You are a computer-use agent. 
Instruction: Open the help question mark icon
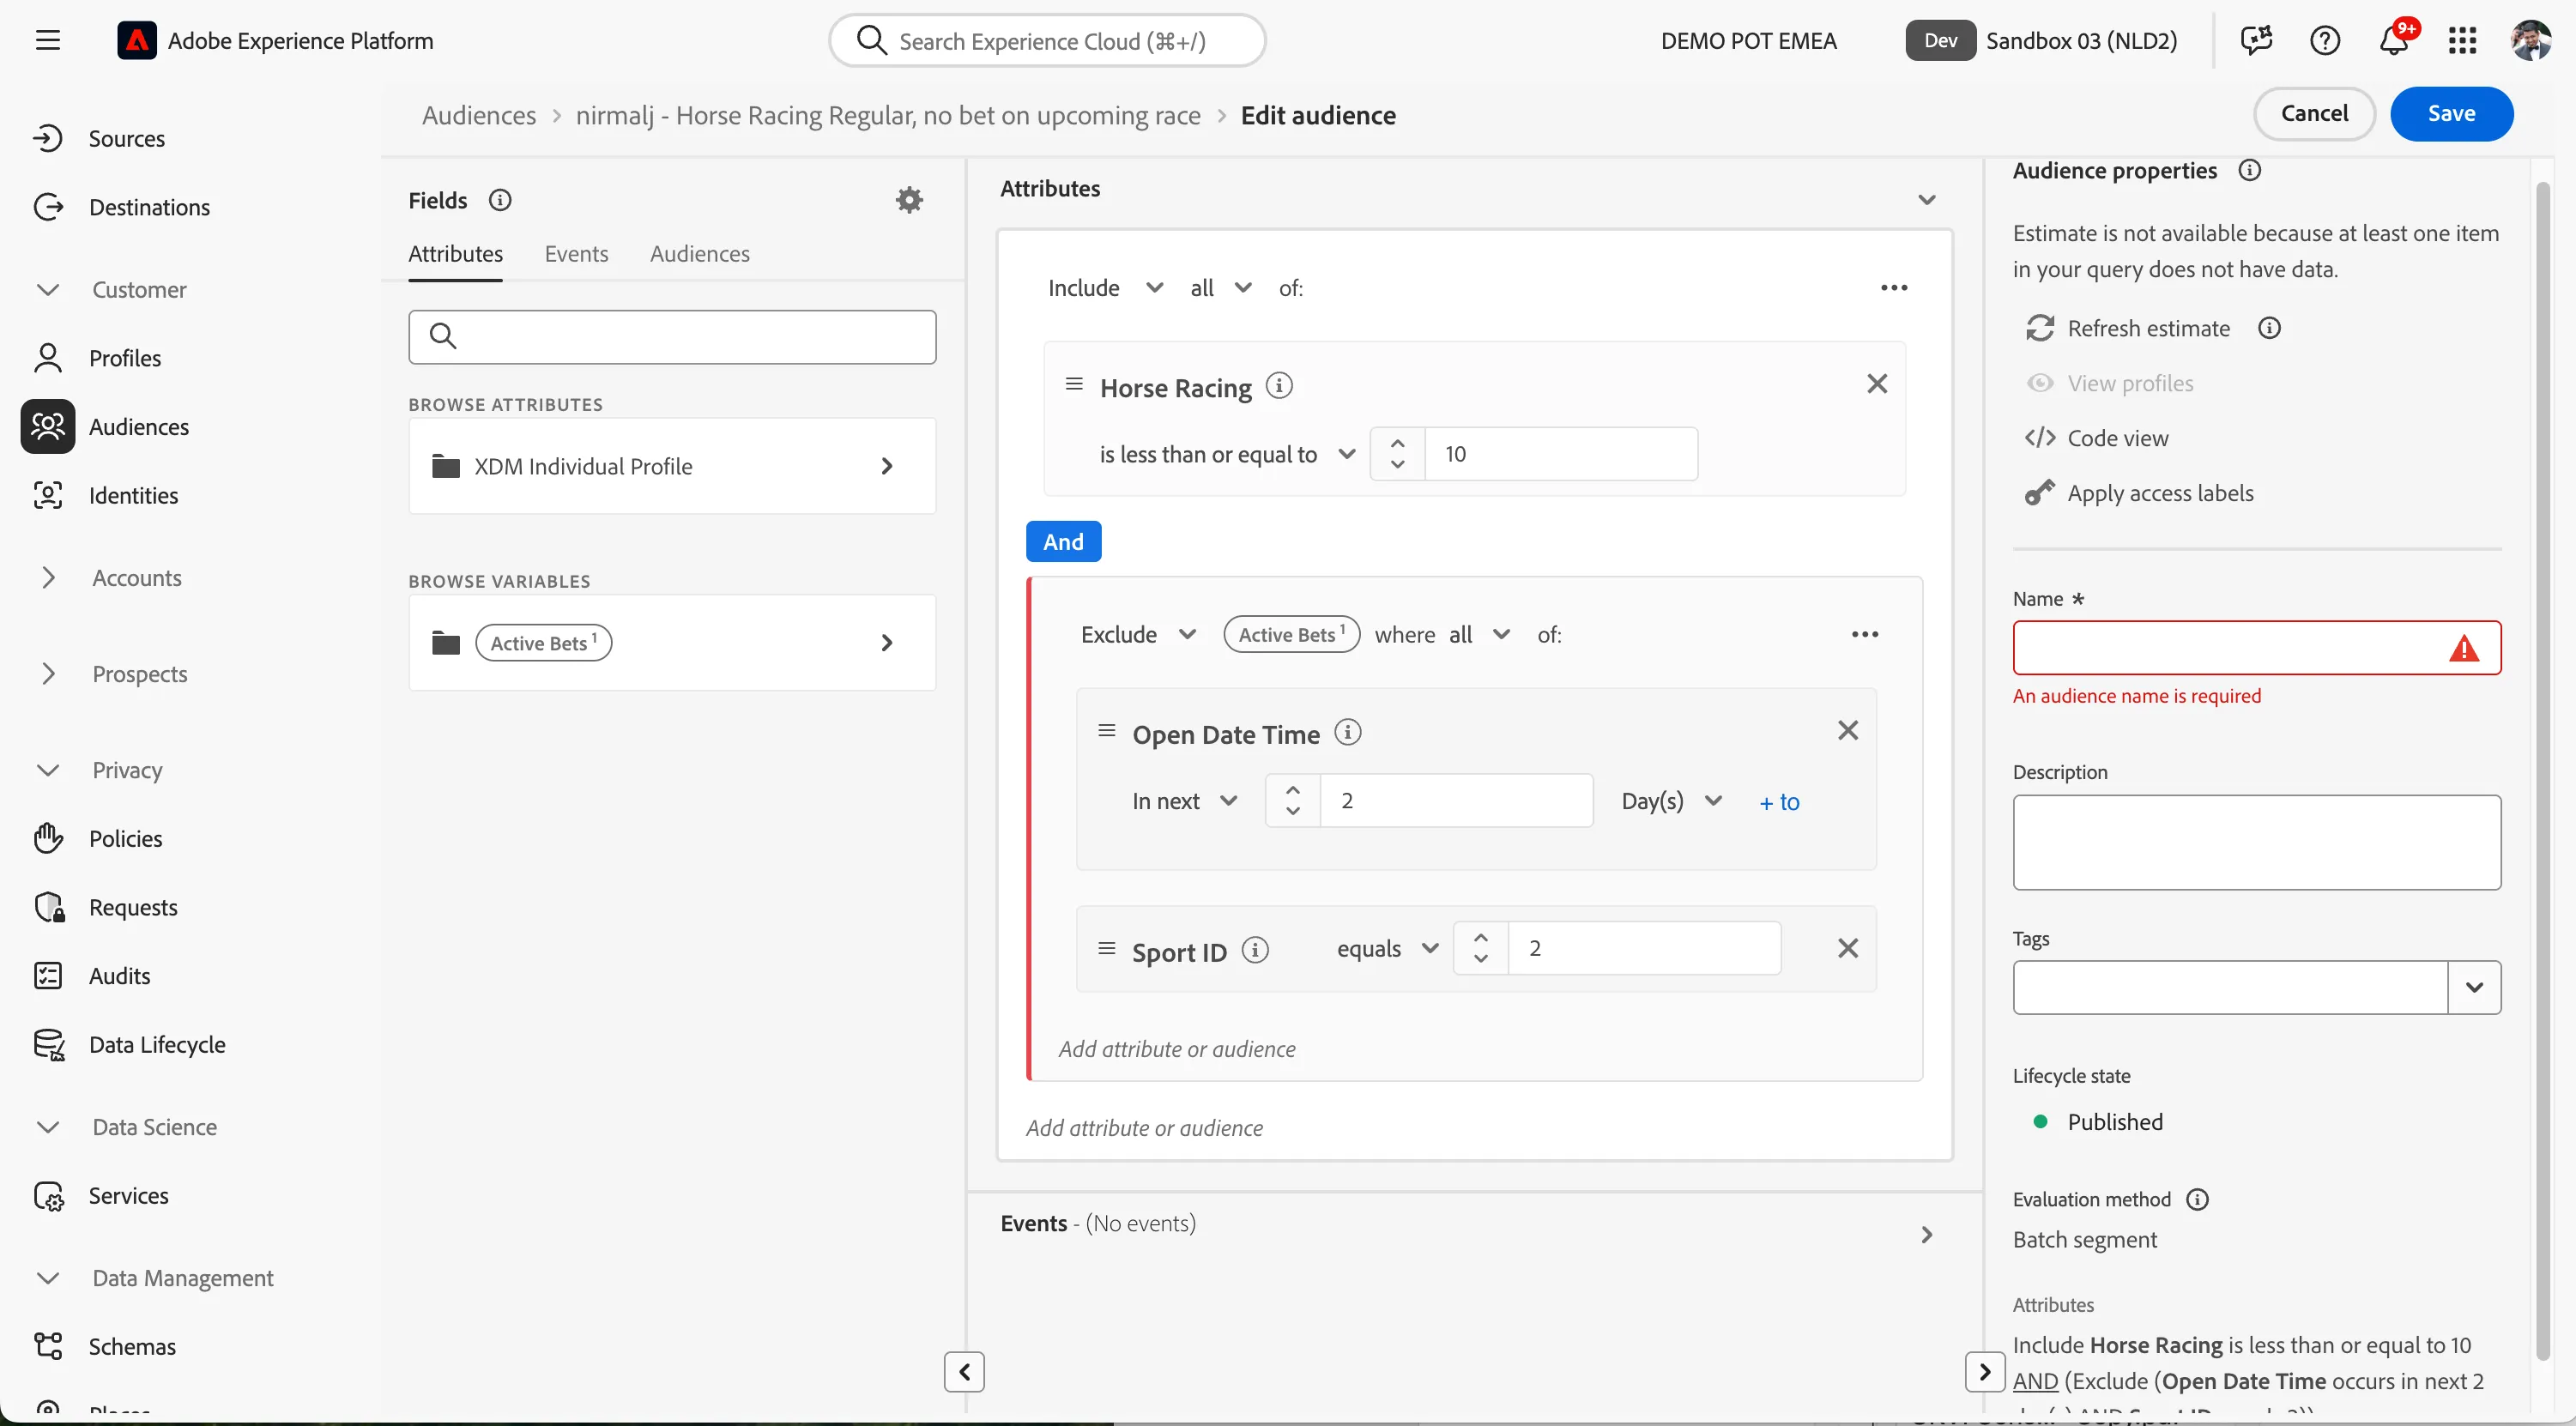point(2324,40)
